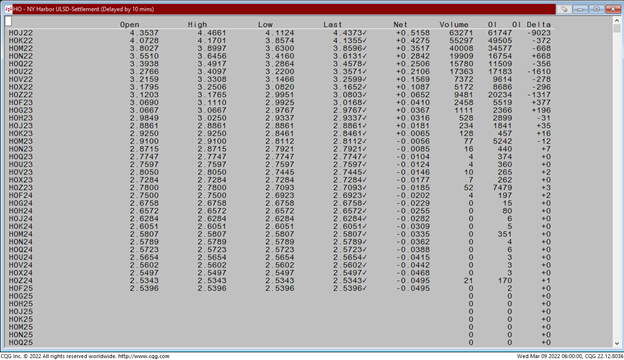Select the HOU22 contract symbol

click(21, 72)
